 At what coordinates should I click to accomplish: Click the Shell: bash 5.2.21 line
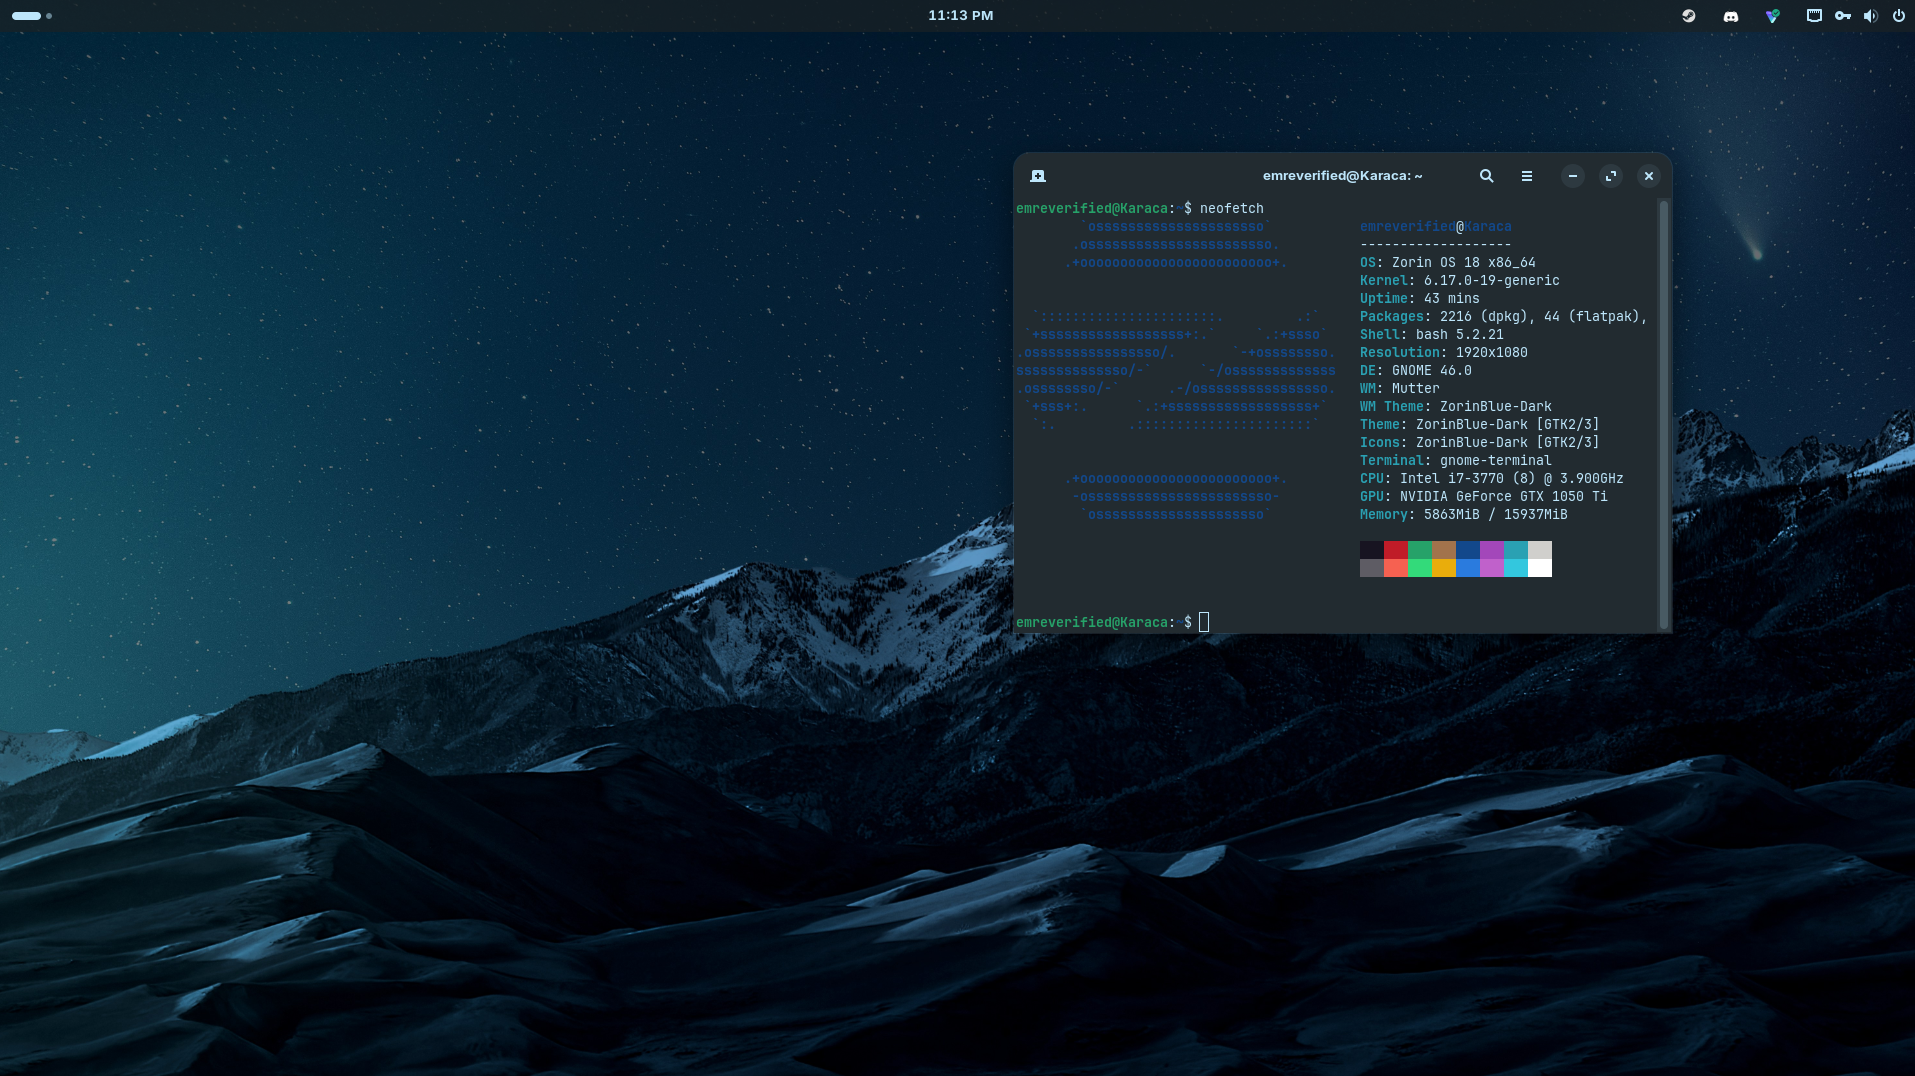pos(1432,335)
